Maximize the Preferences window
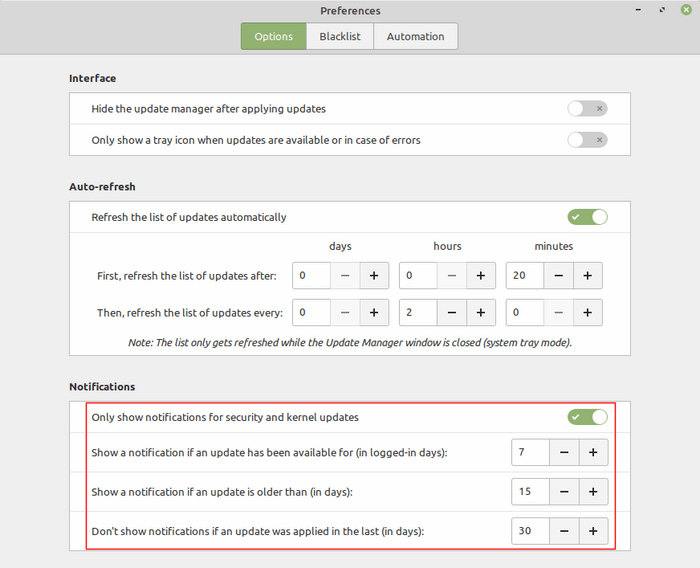This screenshot has height=568, width=700. 662,9
